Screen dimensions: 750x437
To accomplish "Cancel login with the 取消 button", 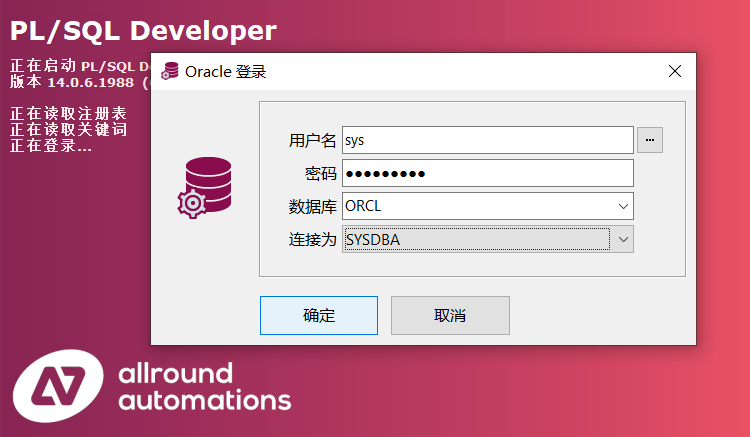I will (450, 316).
